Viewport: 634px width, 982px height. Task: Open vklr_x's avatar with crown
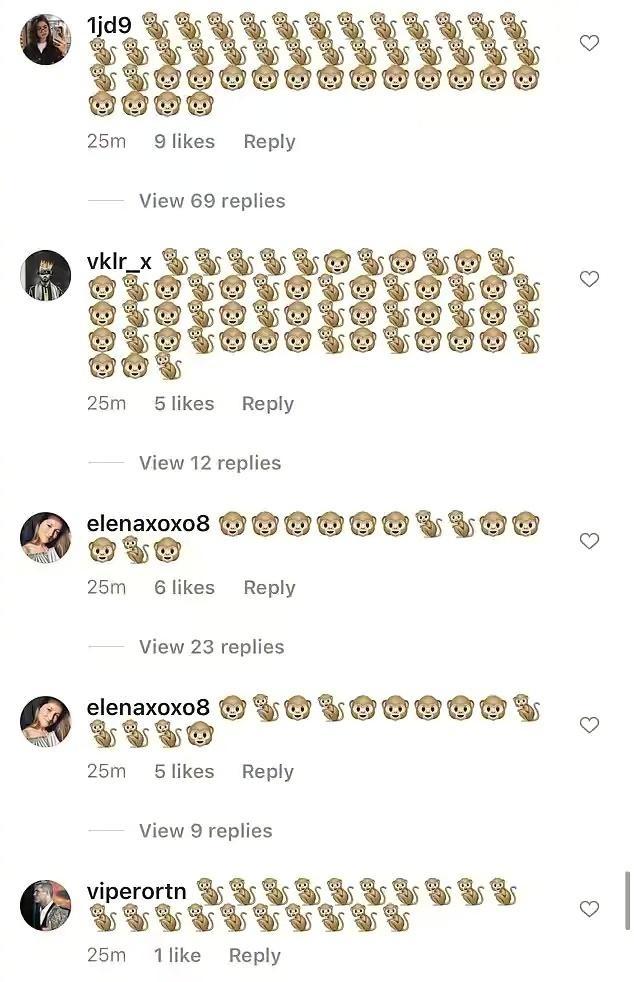tap(46, 276)
